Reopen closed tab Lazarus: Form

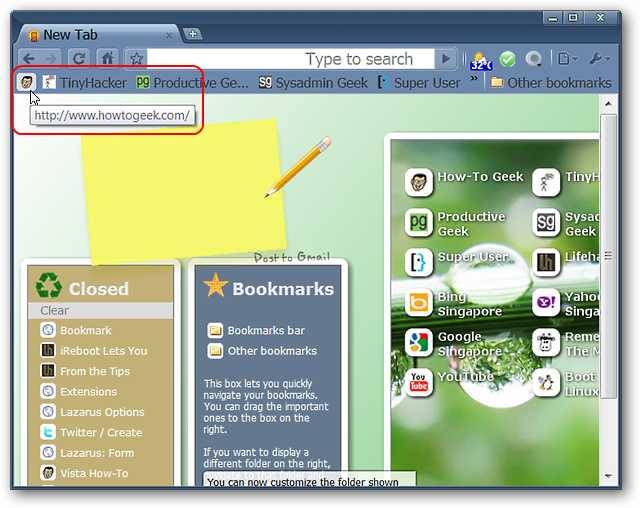pos(87,453)
